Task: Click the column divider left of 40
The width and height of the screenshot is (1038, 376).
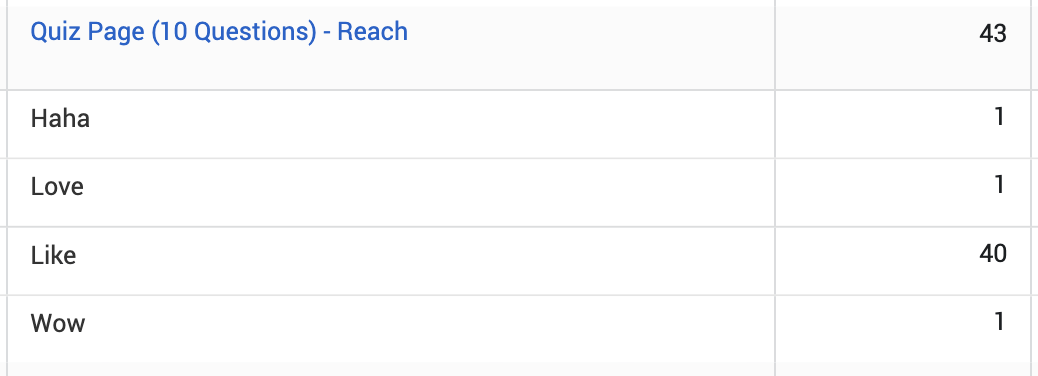Action: point(775,261)
